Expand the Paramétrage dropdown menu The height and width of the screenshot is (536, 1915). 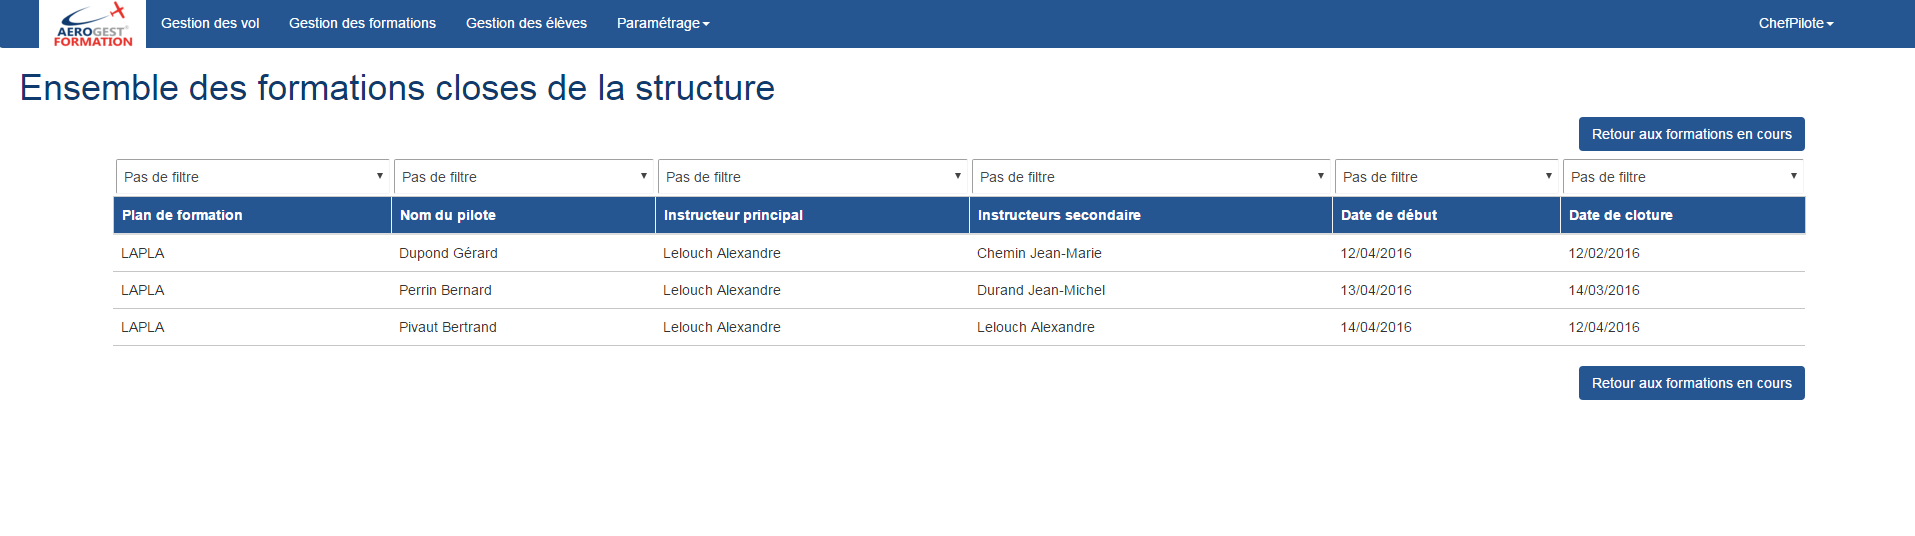tap(663, 23)
